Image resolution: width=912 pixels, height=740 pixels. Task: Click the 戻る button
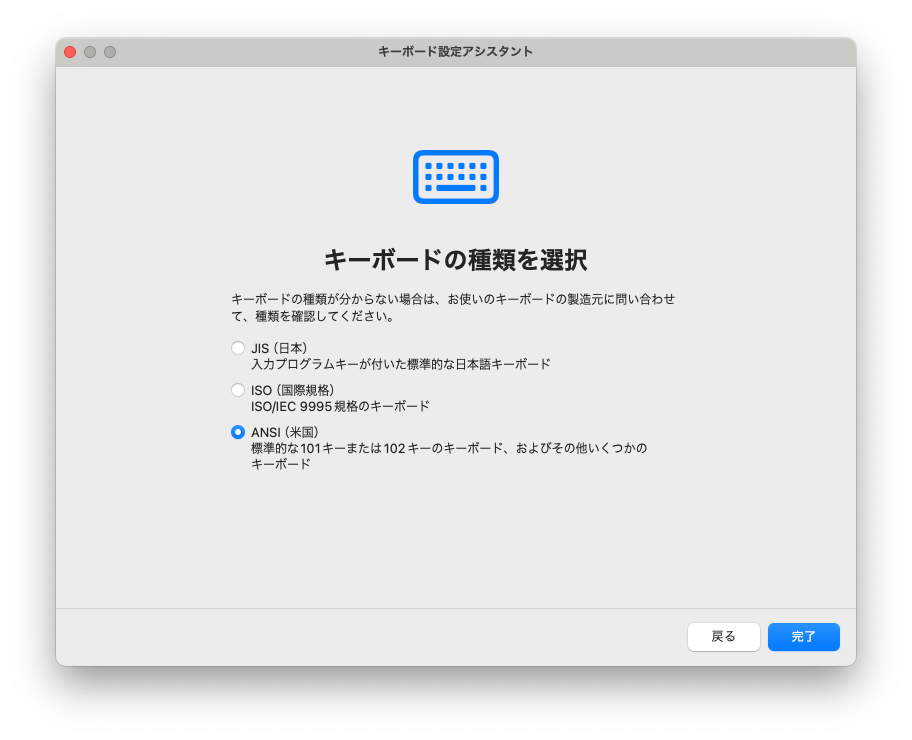[x=723, y=636]
